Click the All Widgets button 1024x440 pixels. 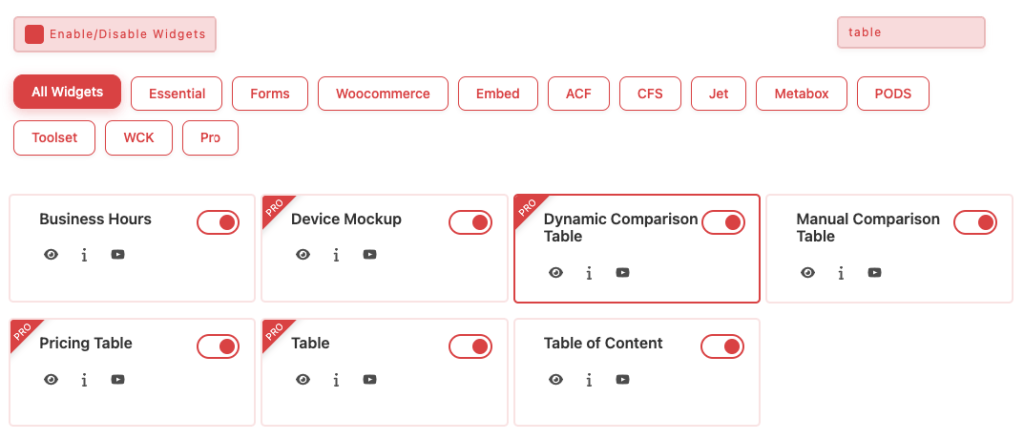67,92
